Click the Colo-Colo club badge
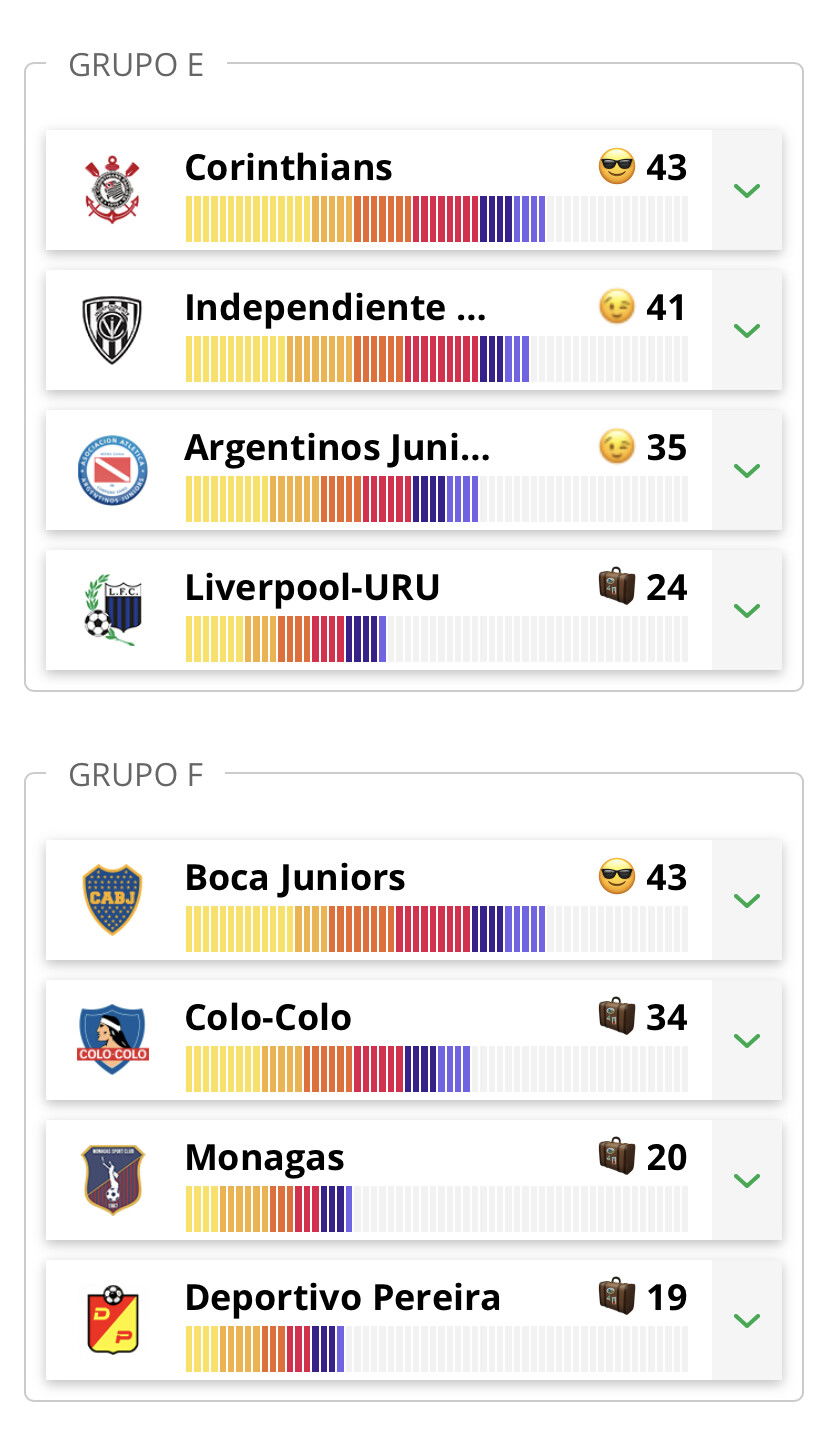This screenshot has height=1438, width=828. [x=112, y=1039]
